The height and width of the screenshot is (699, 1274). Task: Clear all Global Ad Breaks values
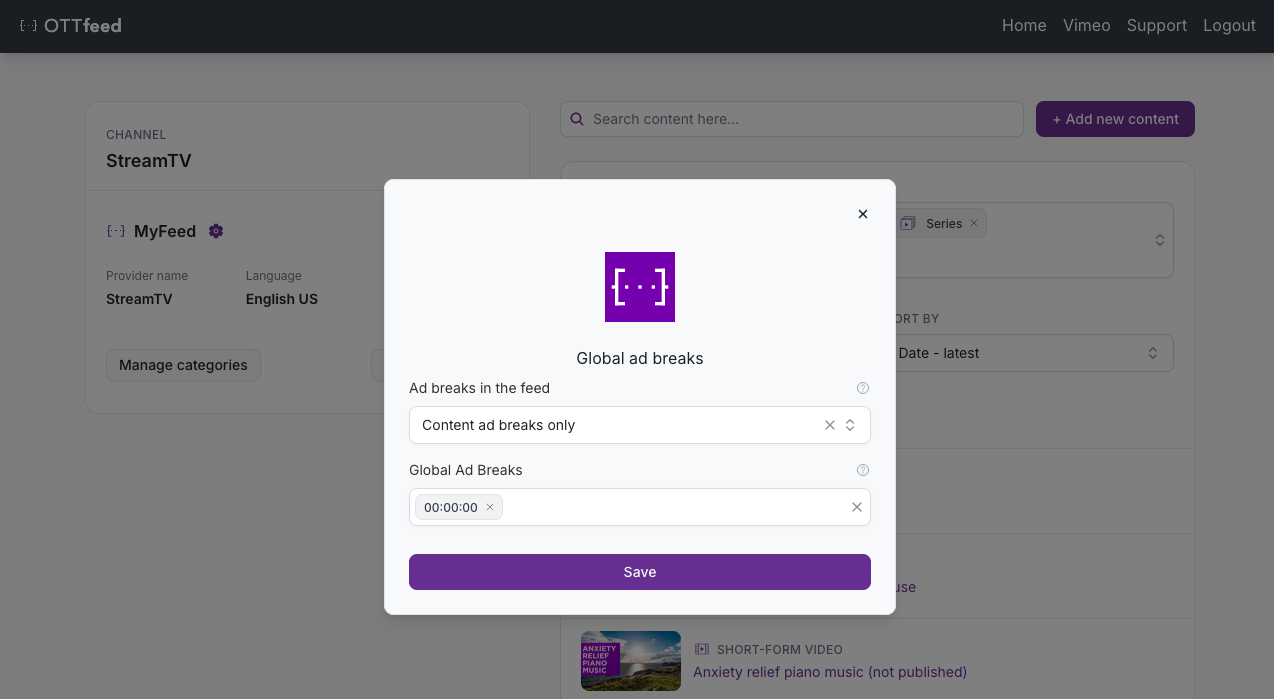(x=857, y=507)
